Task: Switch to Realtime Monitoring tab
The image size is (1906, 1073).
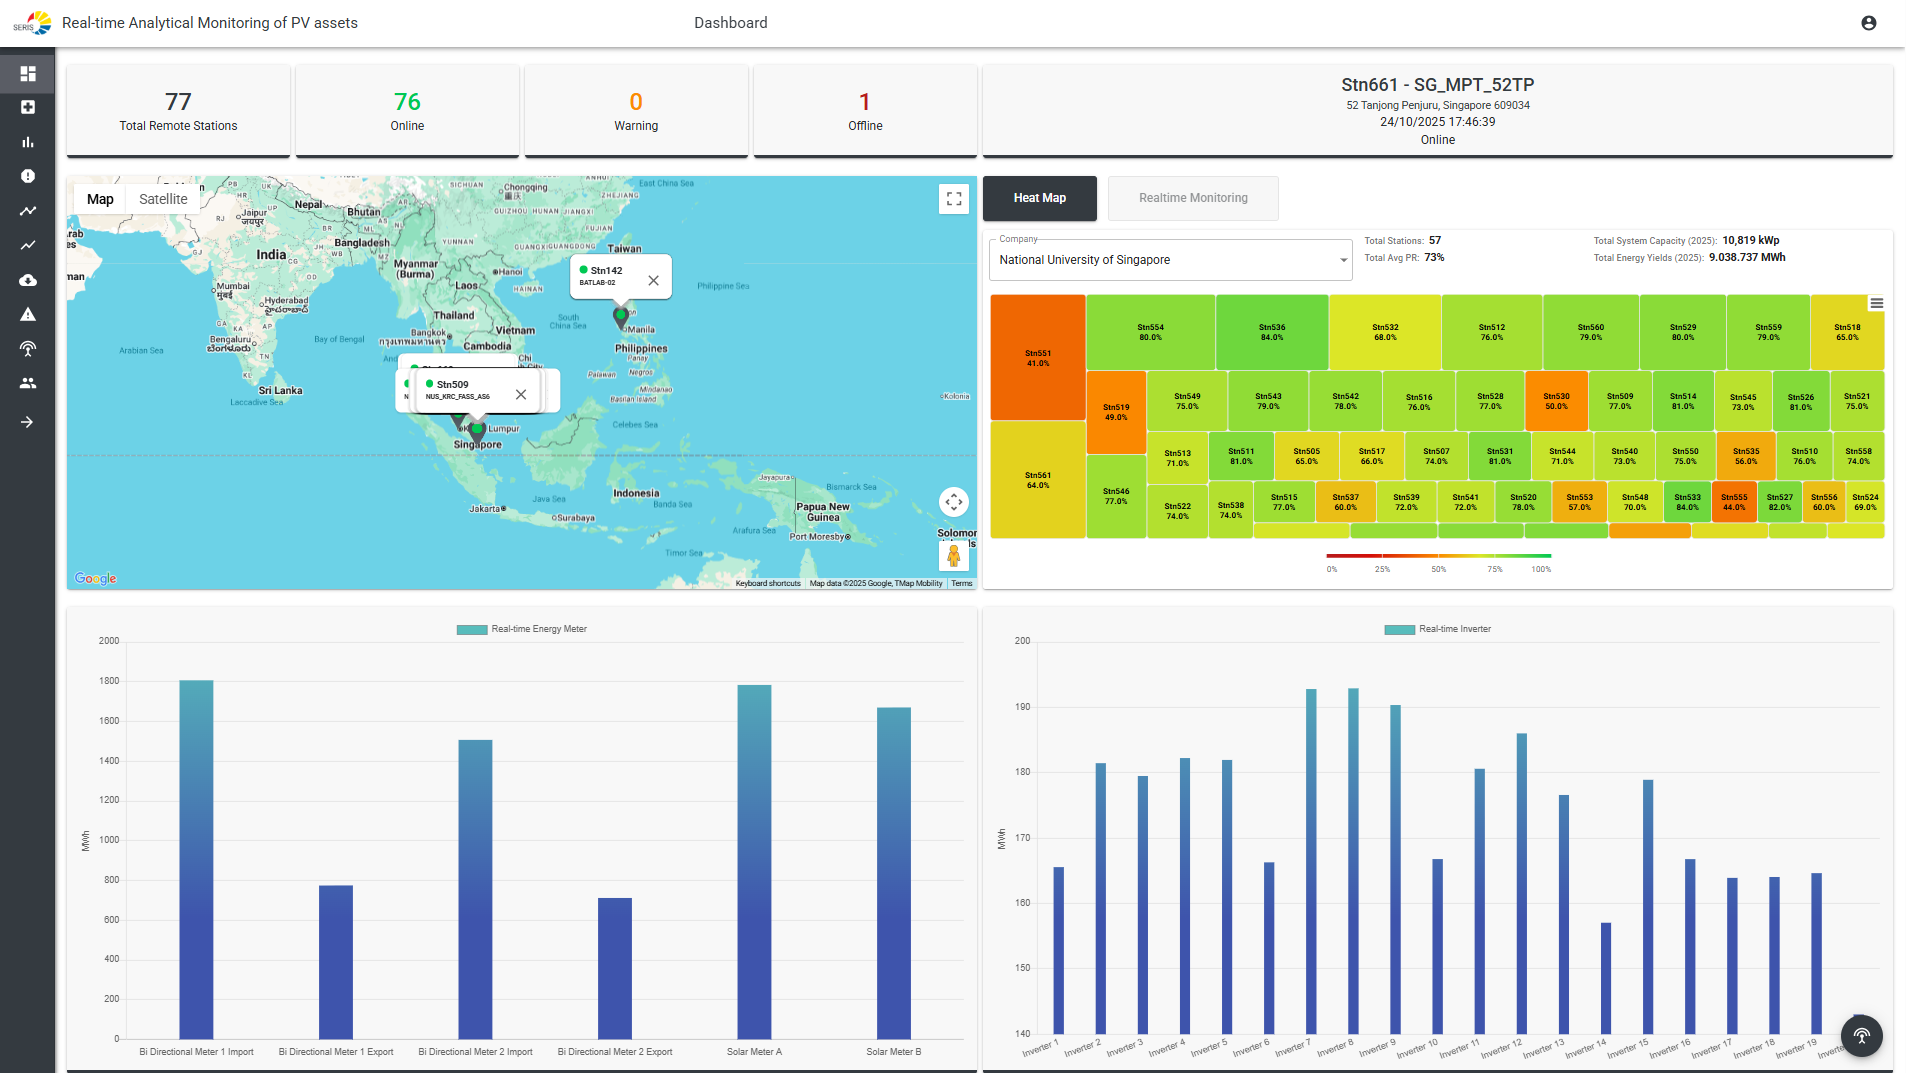Action: tap(1192, 198)
